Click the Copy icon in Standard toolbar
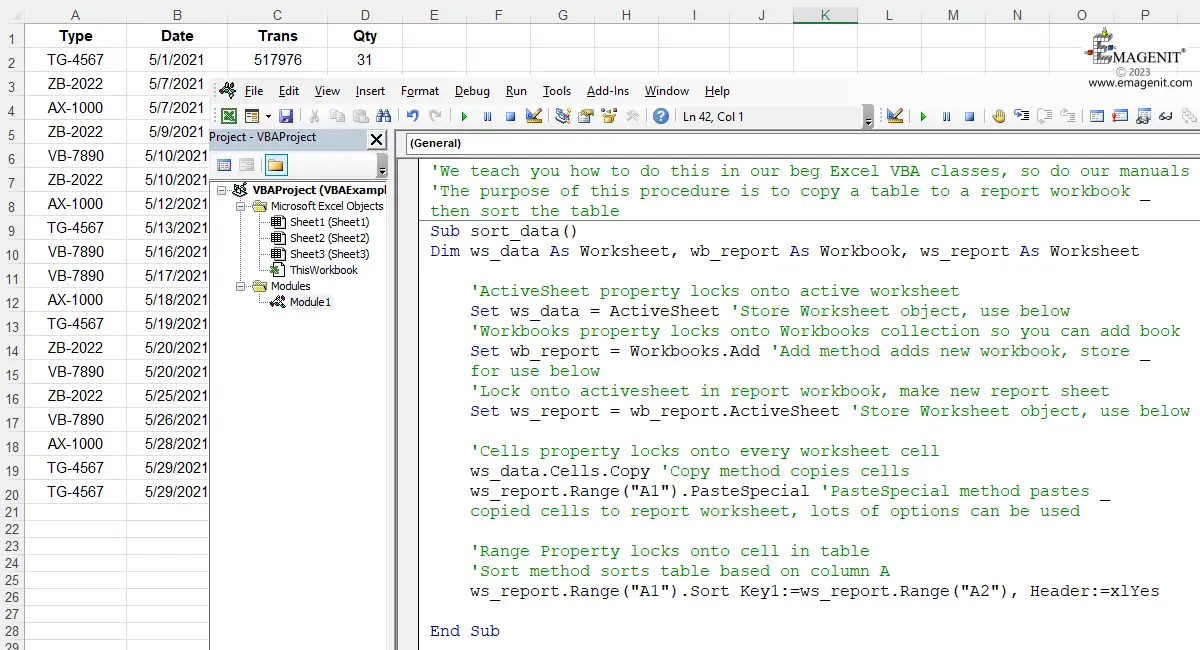Viewport: 1200px width, 650px height. [x=337, y=116]
